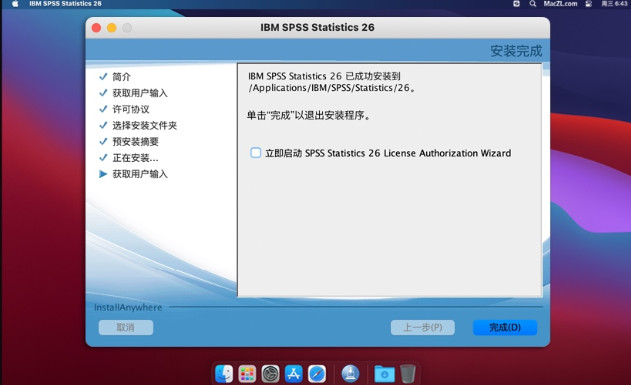Viewport: 631px width, 385px height.
Task: Enable launching the License Authorization Wizard checkbox
Action: [256, 153]
